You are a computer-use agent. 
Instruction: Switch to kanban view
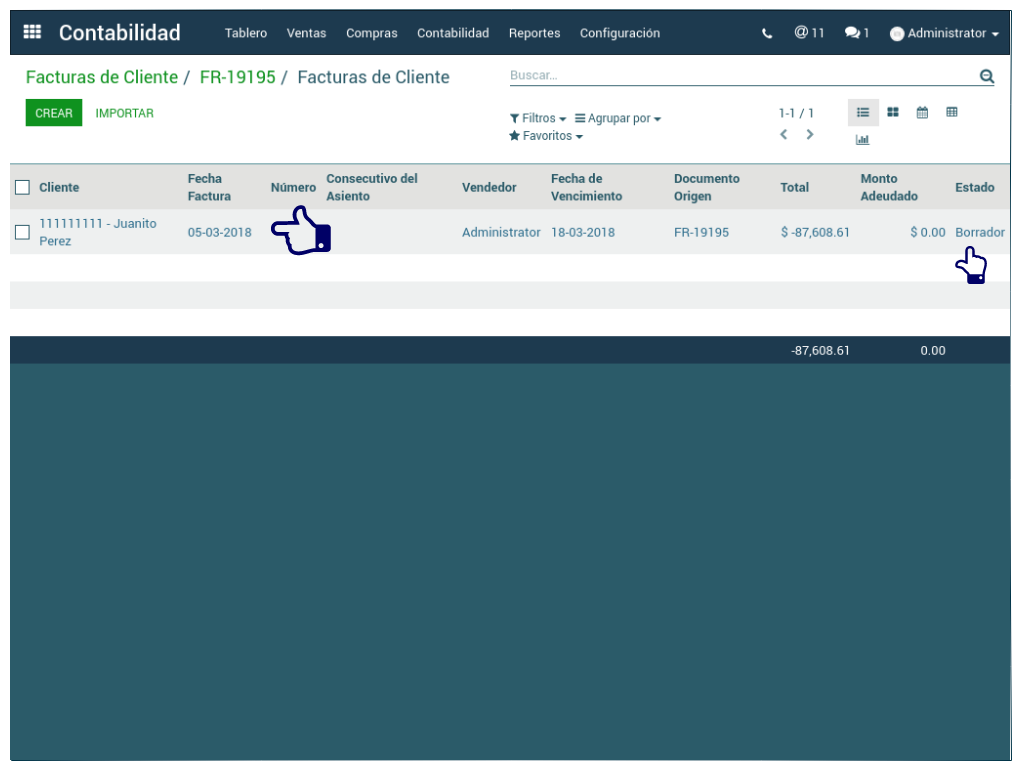point(893,112)
